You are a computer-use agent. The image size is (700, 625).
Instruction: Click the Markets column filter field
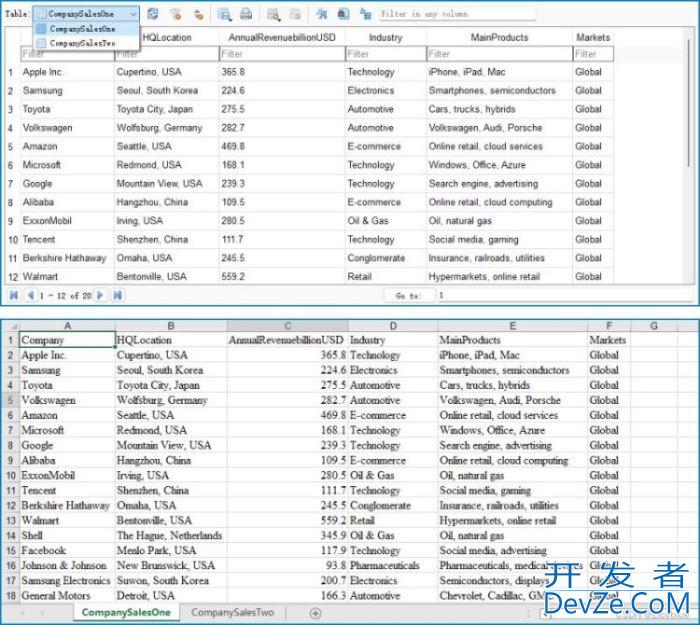tap(593, 54)
